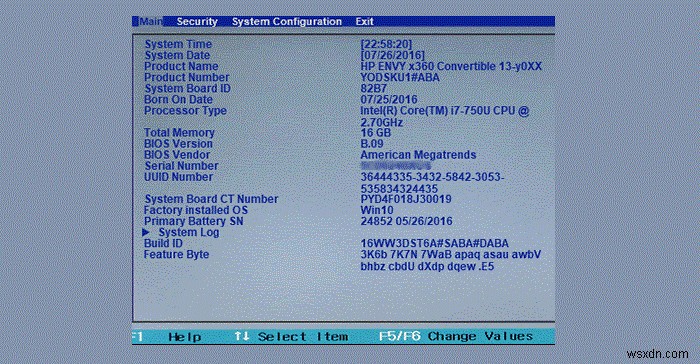Click the Serial Number label

pos(181,166)
